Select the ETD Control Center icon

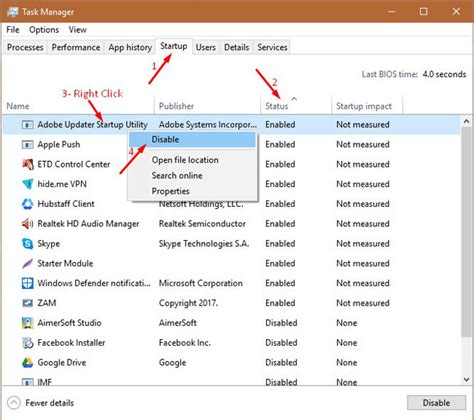[27, 164]
